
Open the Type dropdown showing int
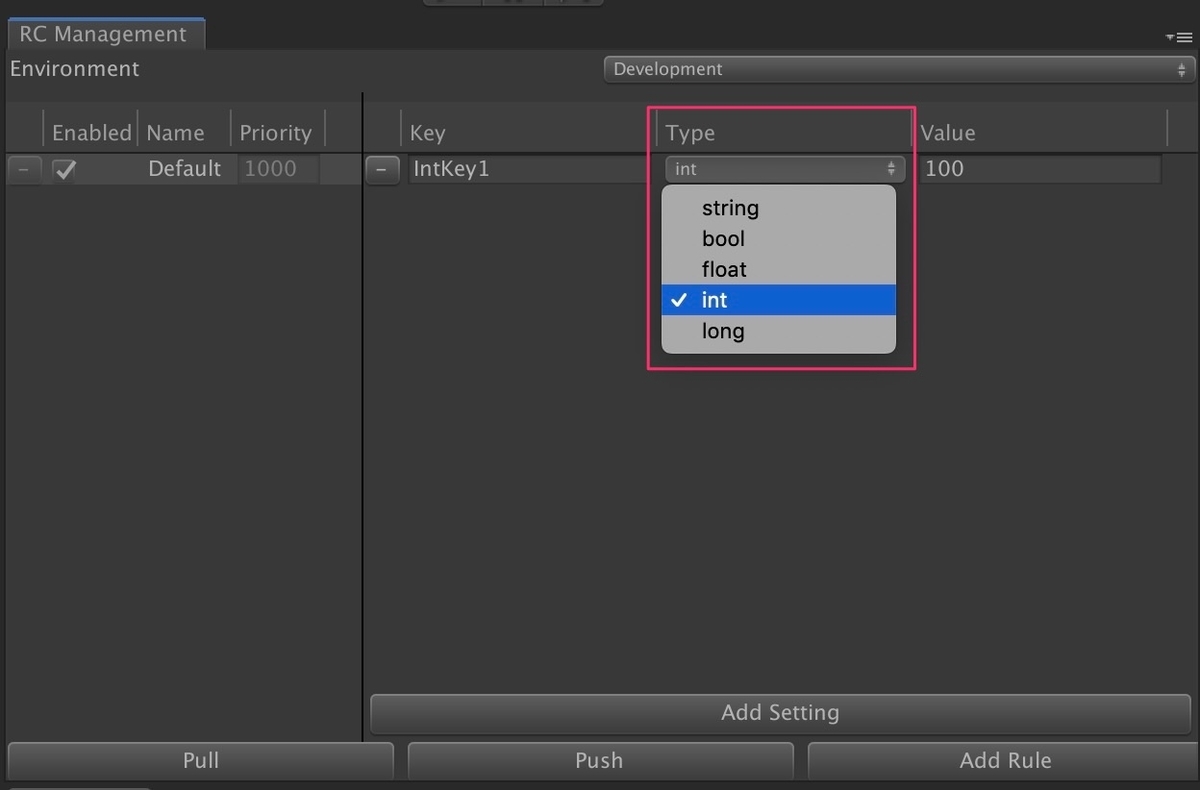click(785, 169)
